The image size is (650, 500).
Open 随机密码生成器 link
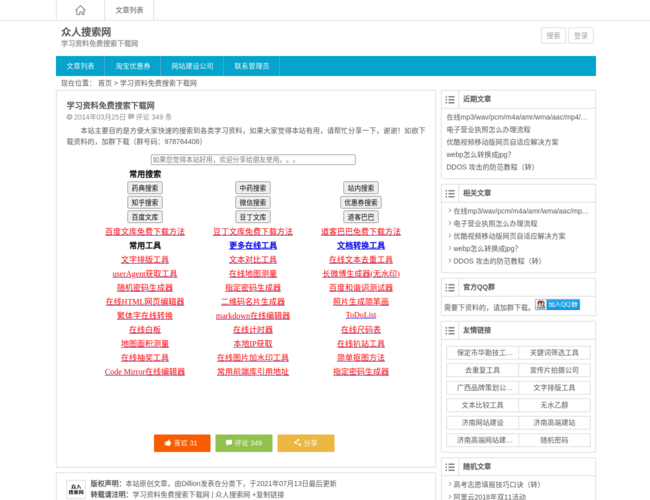point(145,287)
